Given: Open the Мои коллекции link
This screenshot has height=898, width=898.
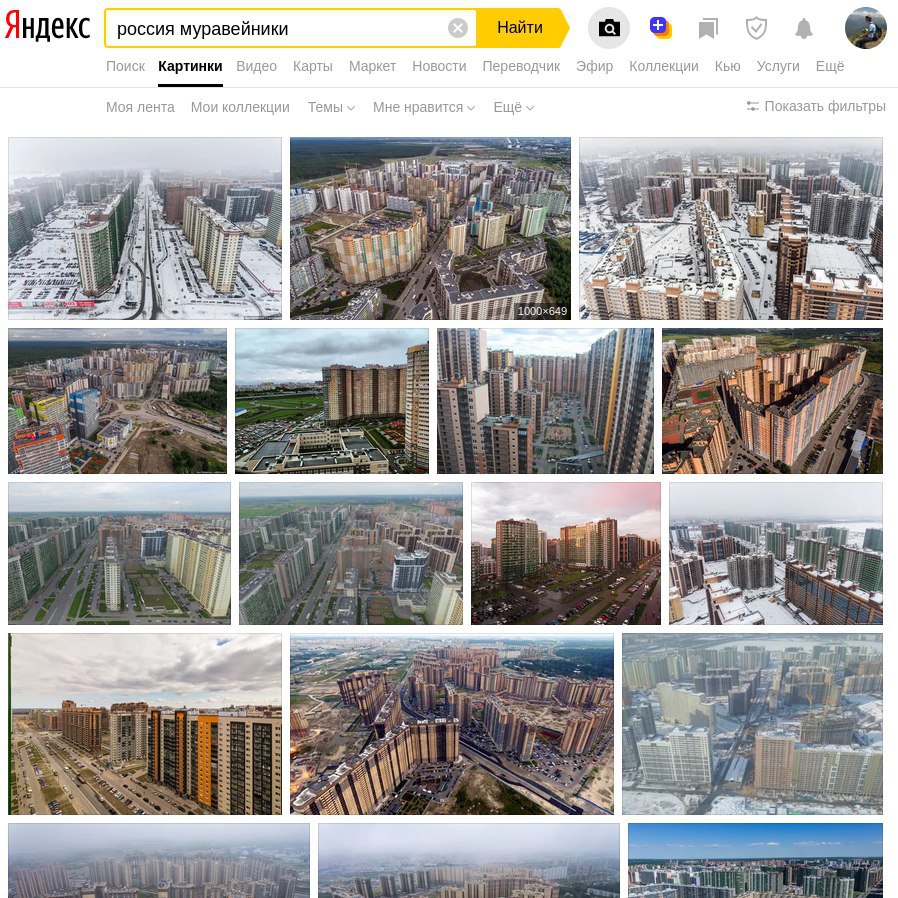Looking at the screenshot, I should (240, 107).
